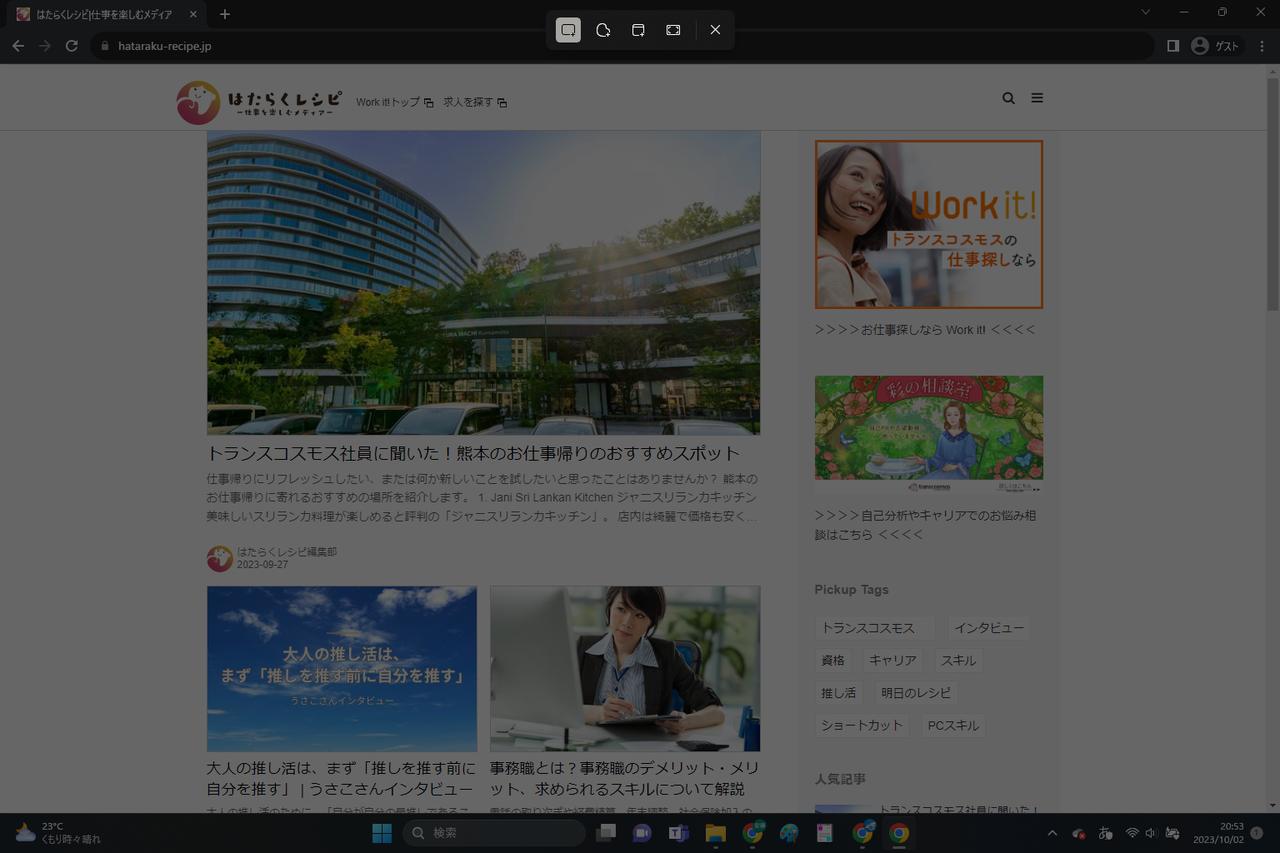Viewport: 1280px width, 853px height.
Task: Select the スキル pickup tag
Action: click(x=958, y=660)
